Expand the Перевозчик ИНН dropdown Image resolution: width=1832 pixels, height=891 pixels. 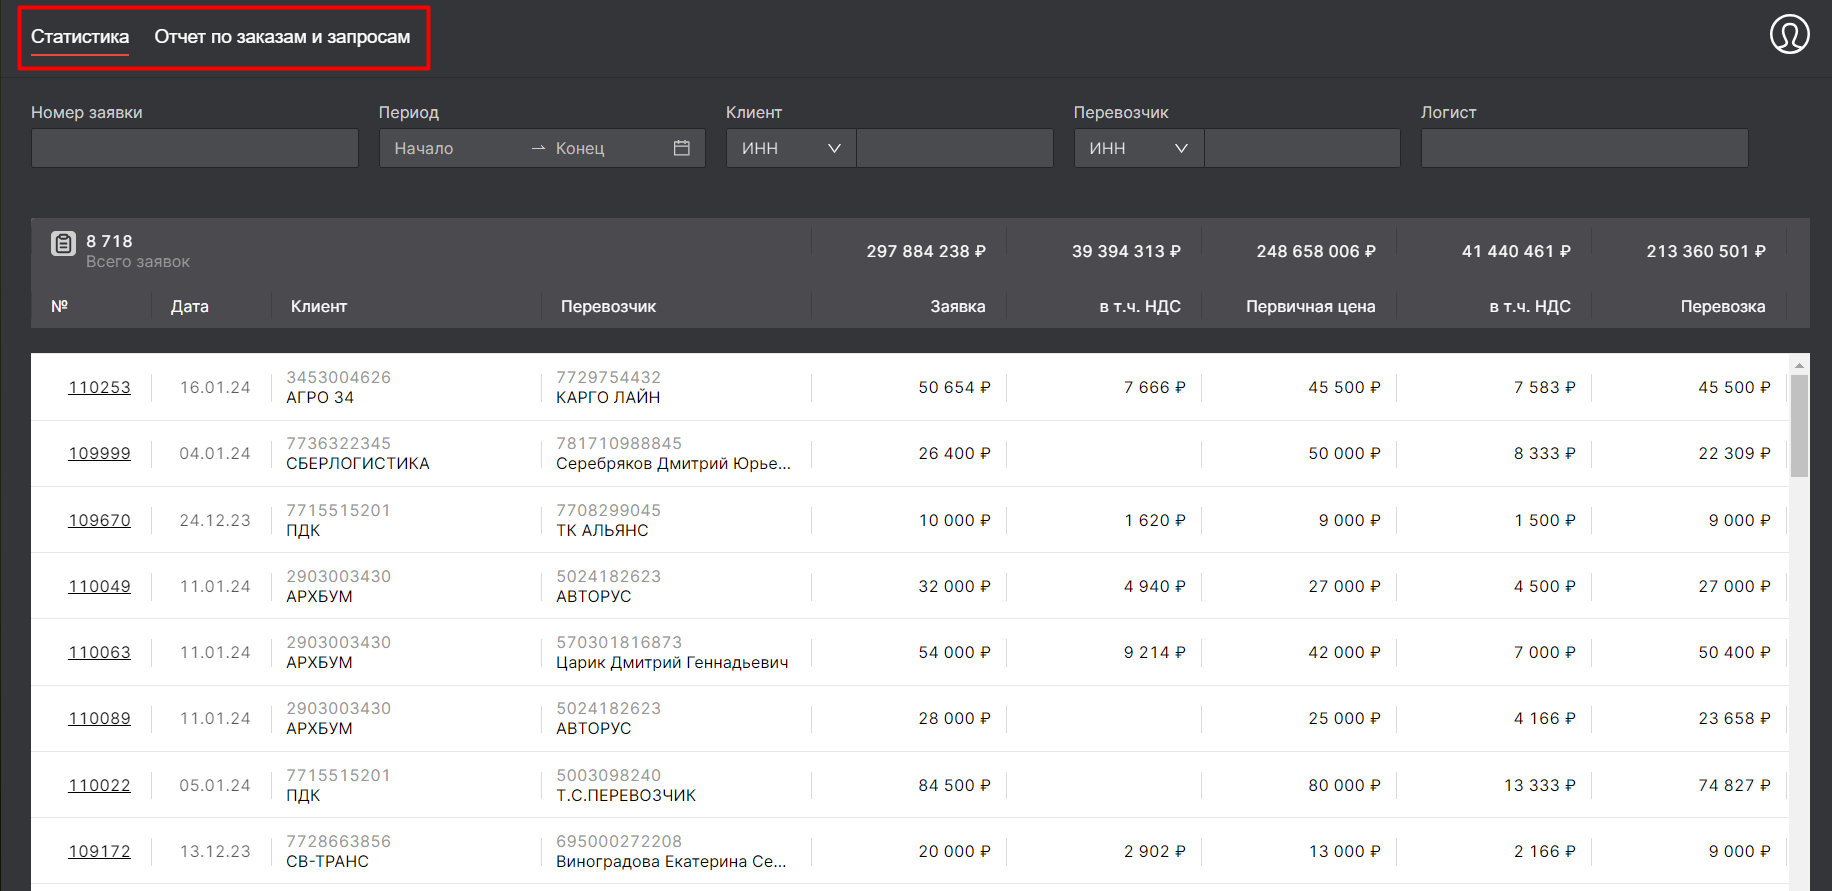(1139, 148)
